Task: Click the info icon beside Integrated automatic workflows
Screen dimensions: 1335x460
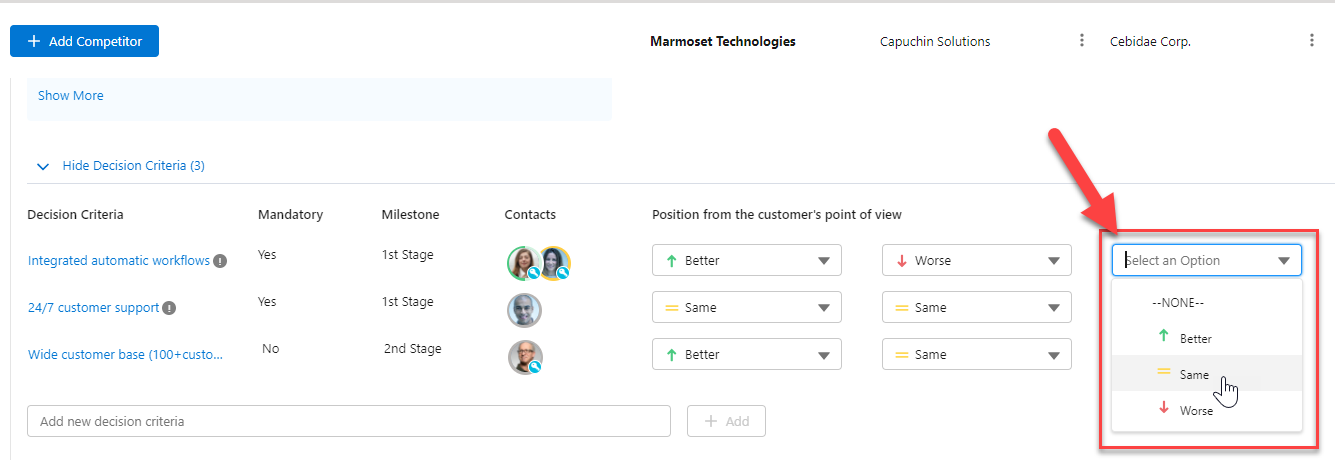Action: [x=220, y=261]
